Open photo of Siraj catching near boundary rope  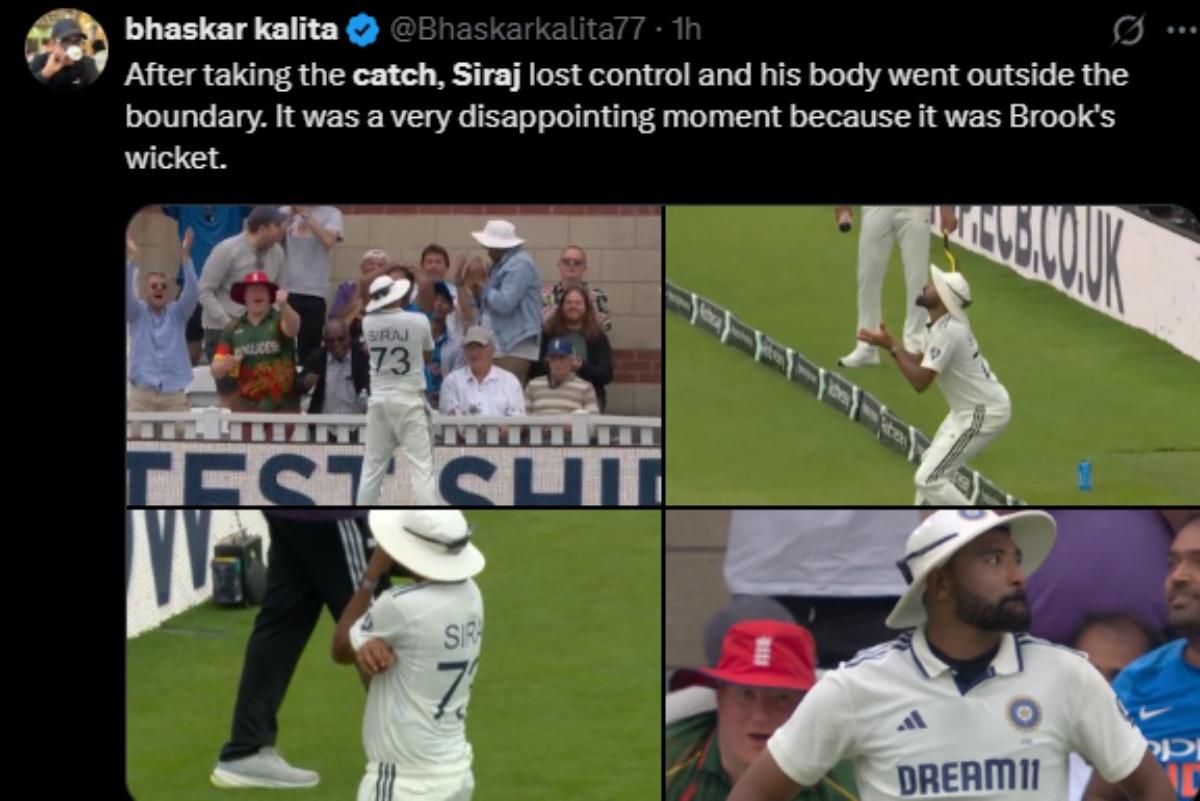click(932, 355)
